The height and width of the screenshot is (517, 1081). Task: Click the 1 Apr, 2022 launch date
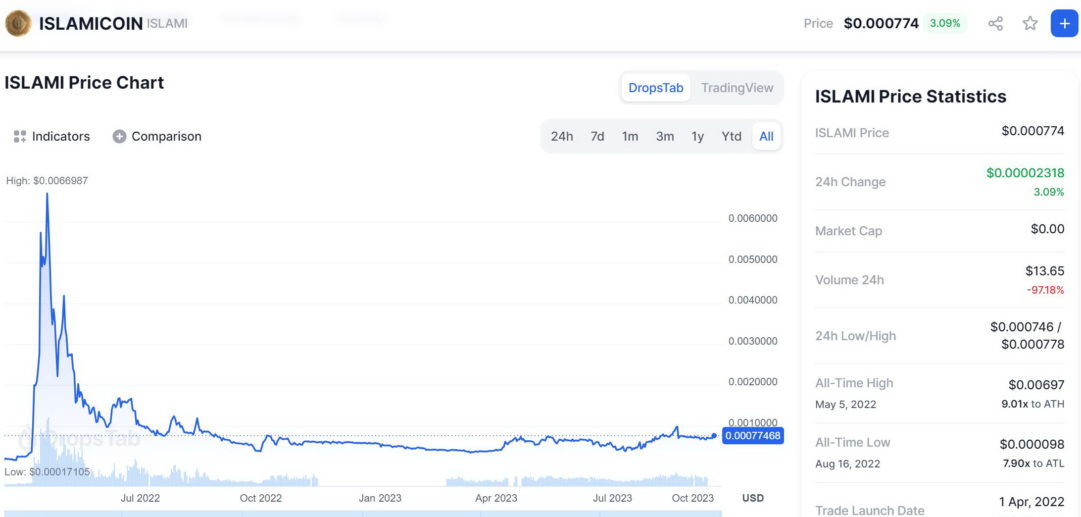click(1031, 502)
